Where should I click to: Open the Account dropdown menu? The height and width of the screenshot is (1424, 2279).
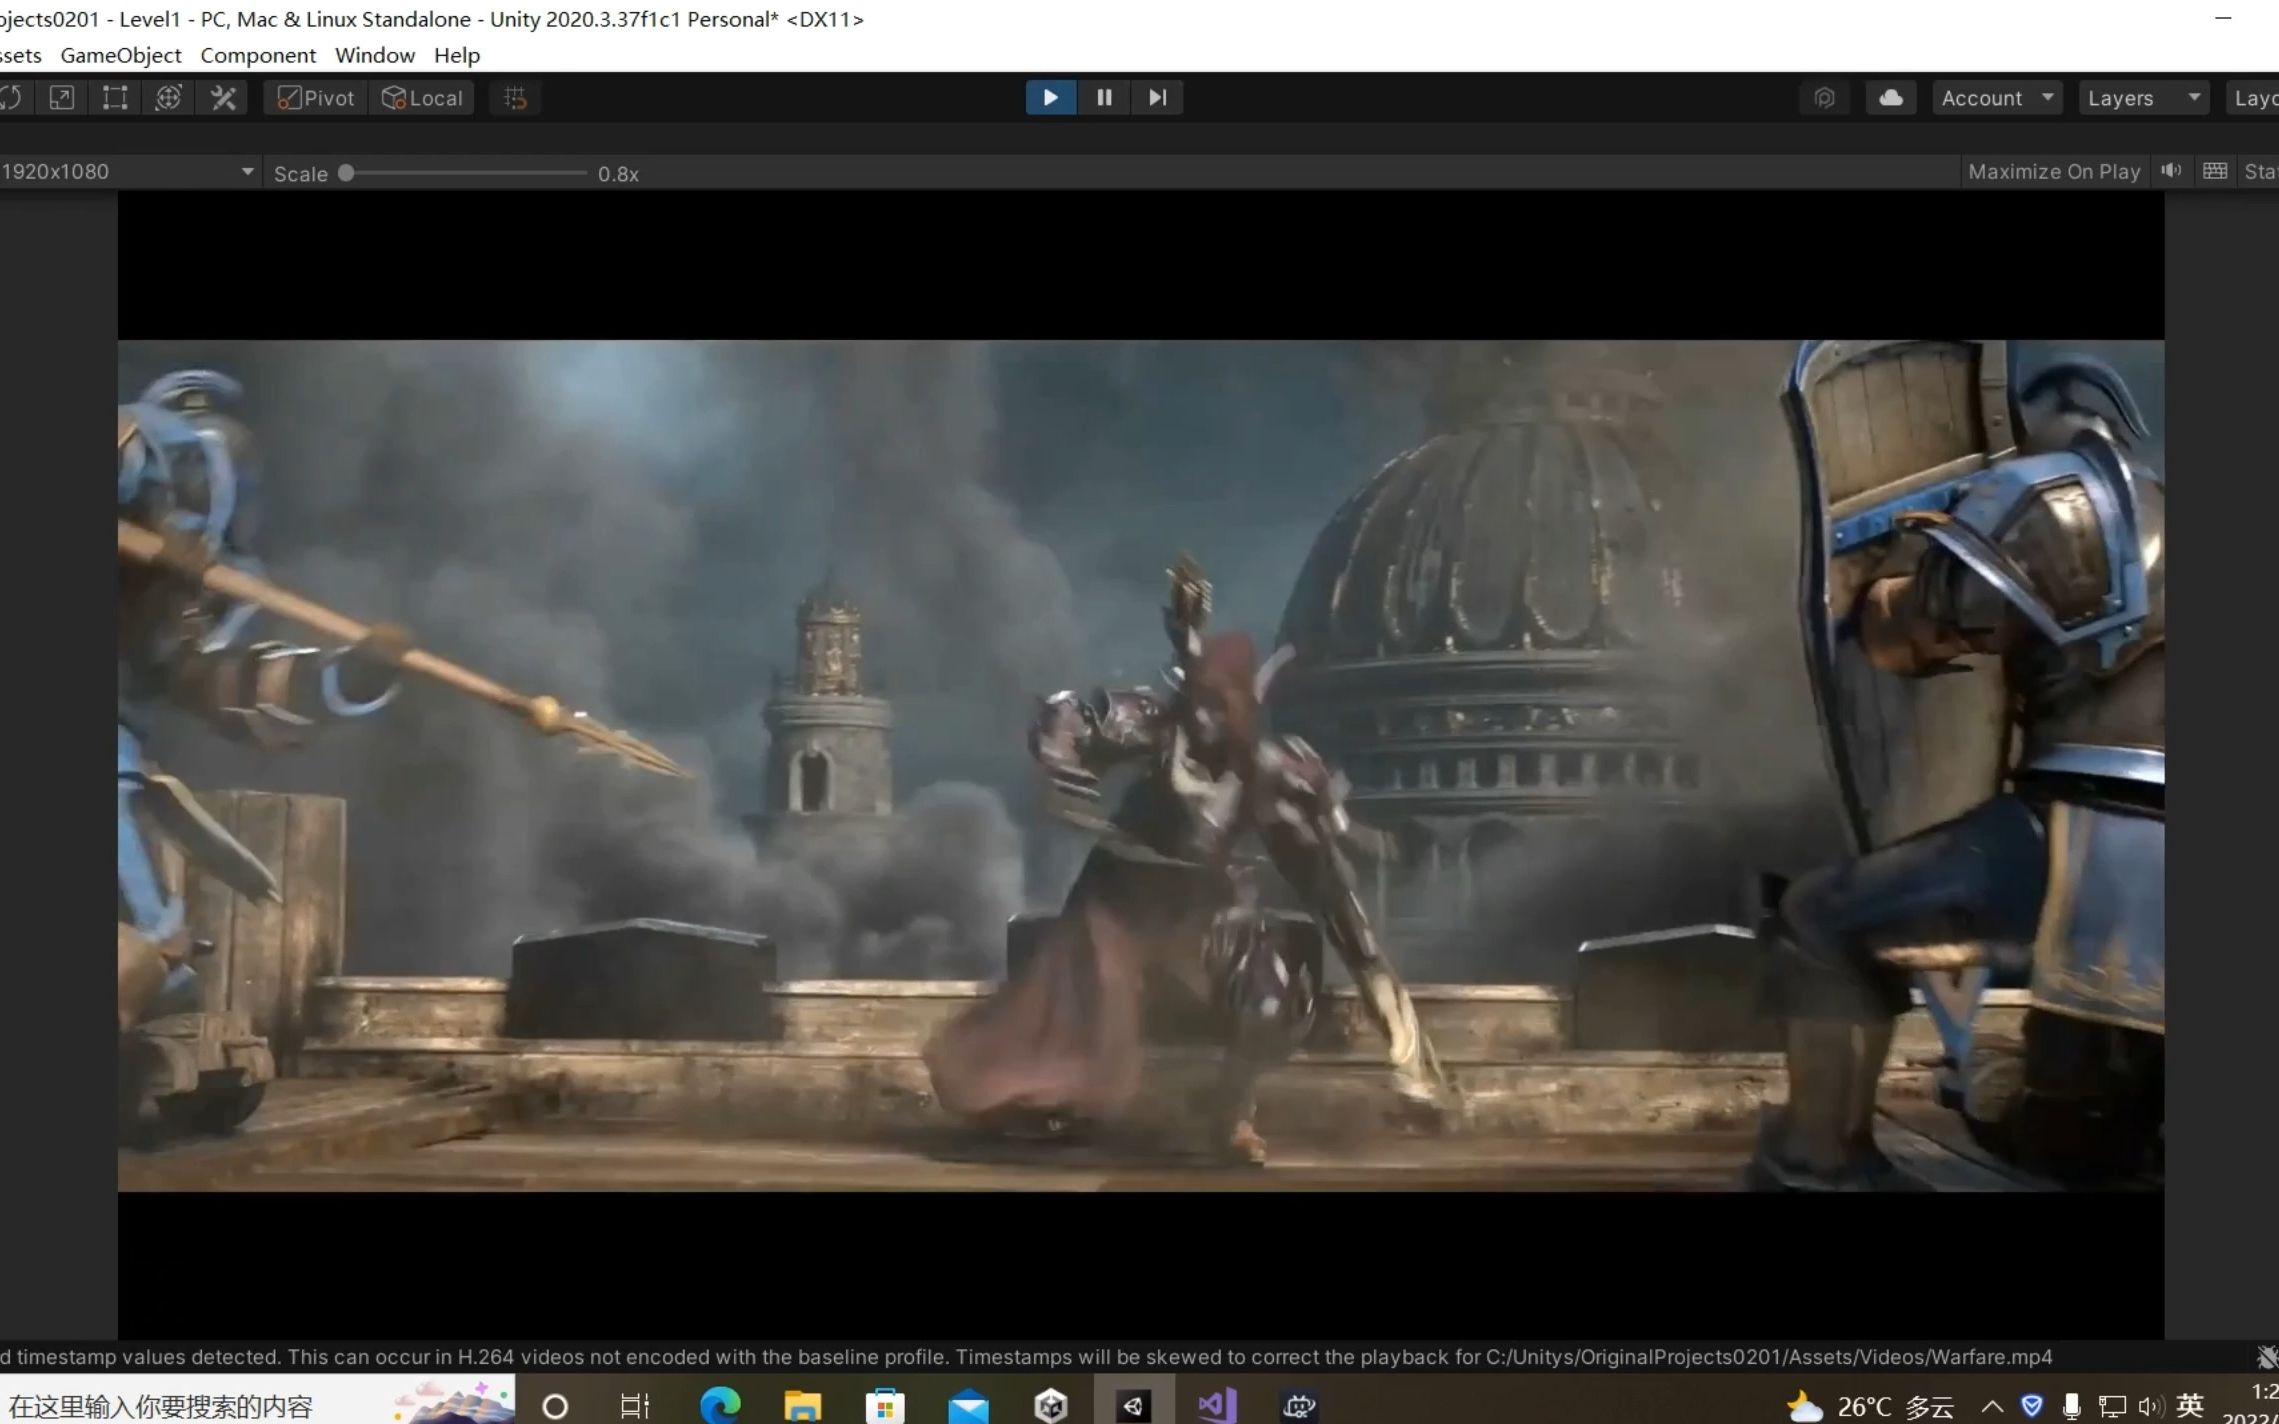[x=1994, y=97]
